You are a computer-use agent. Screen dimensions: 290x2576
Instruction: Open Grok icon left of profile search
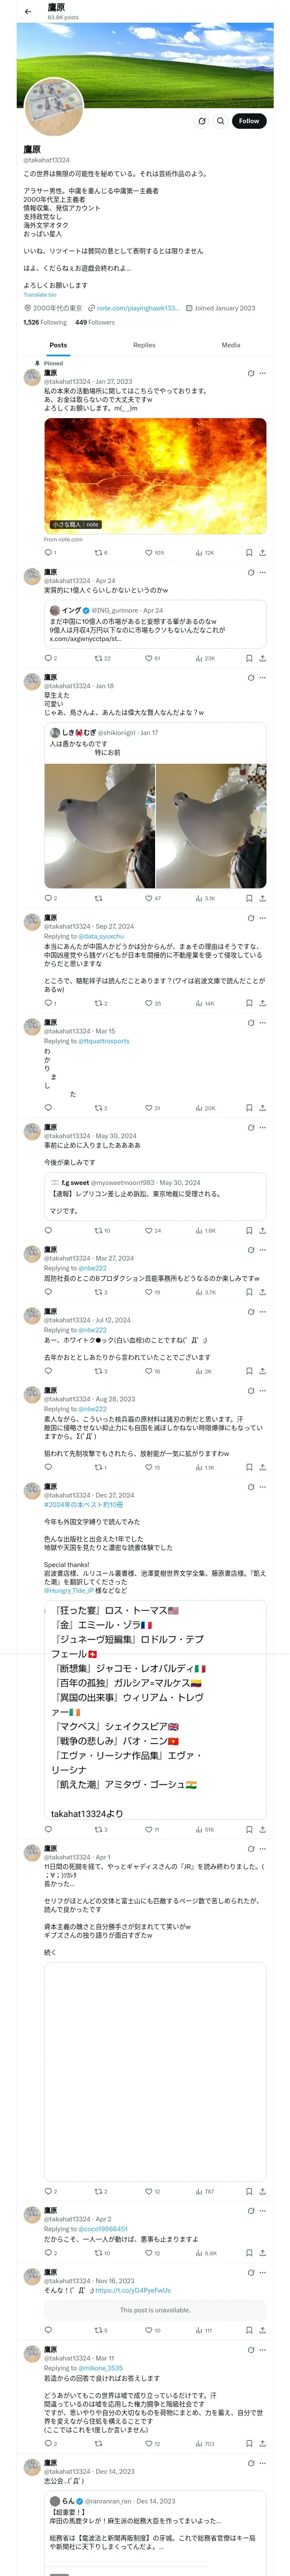point(201,121)
